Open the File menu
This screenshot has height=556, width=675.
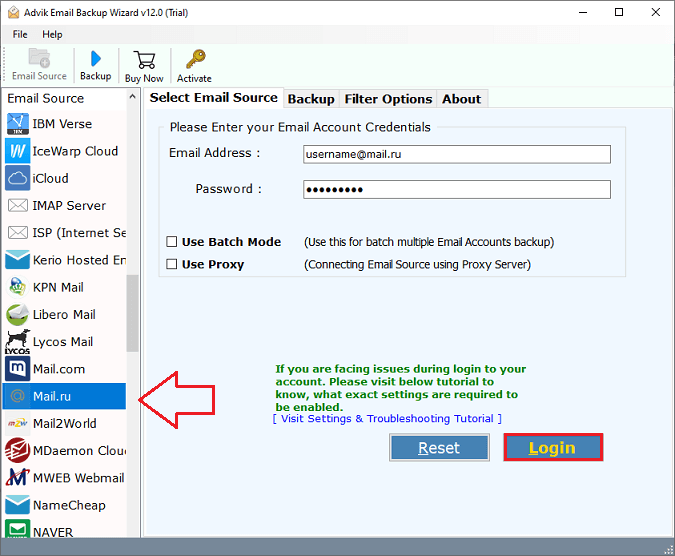click(20, 34)
